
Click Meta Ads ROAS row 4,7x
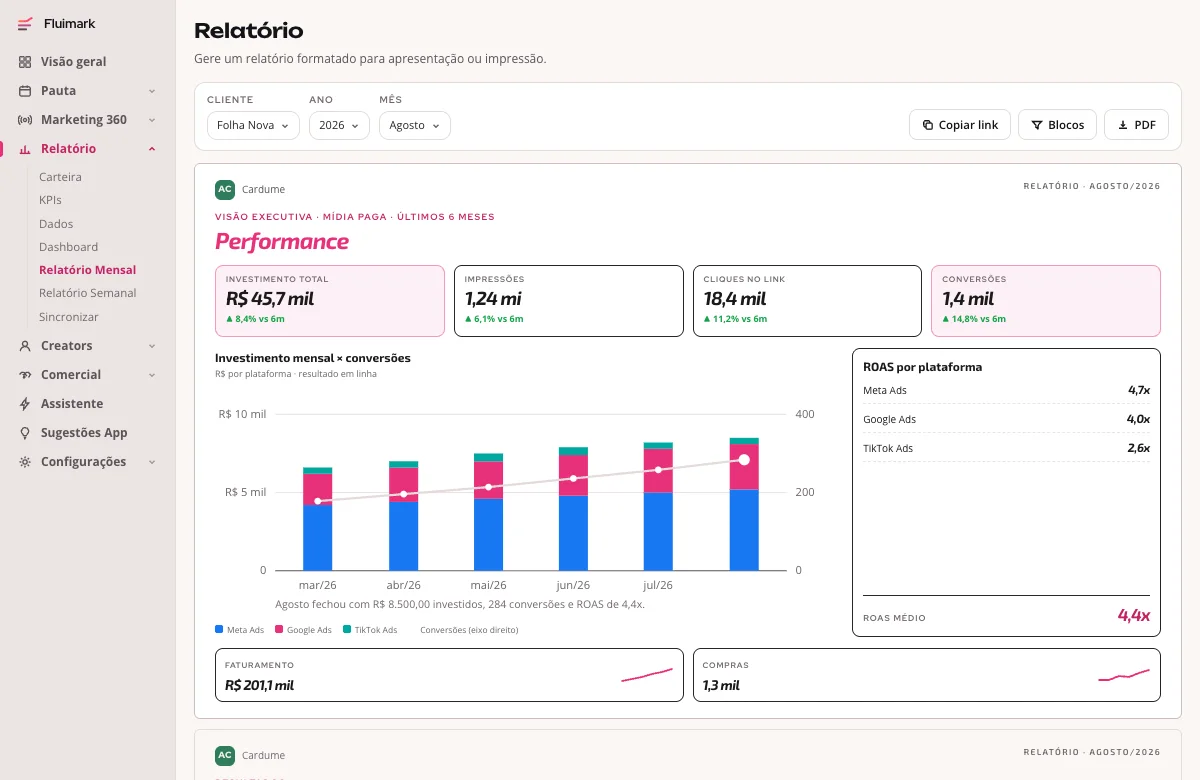[1006, 390]
